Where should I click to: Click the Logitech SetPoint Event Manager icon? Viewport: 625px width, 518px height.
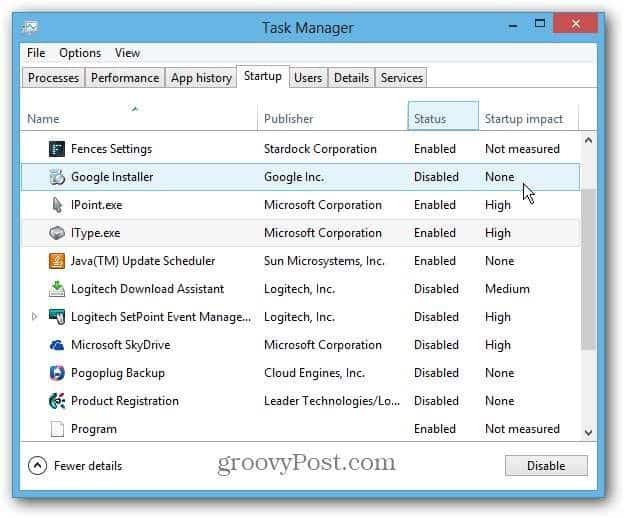[57, 317]
